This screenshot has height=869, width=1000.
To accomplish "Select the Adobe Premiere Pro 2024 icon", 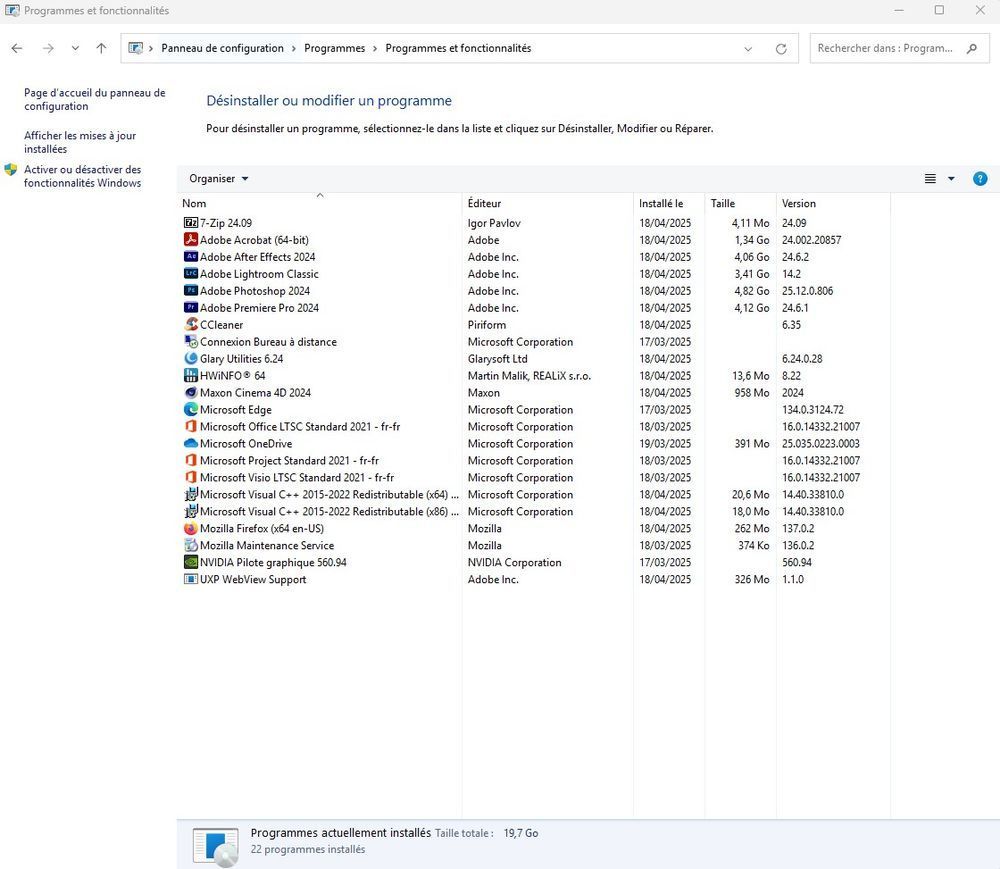I will [191, 307].
